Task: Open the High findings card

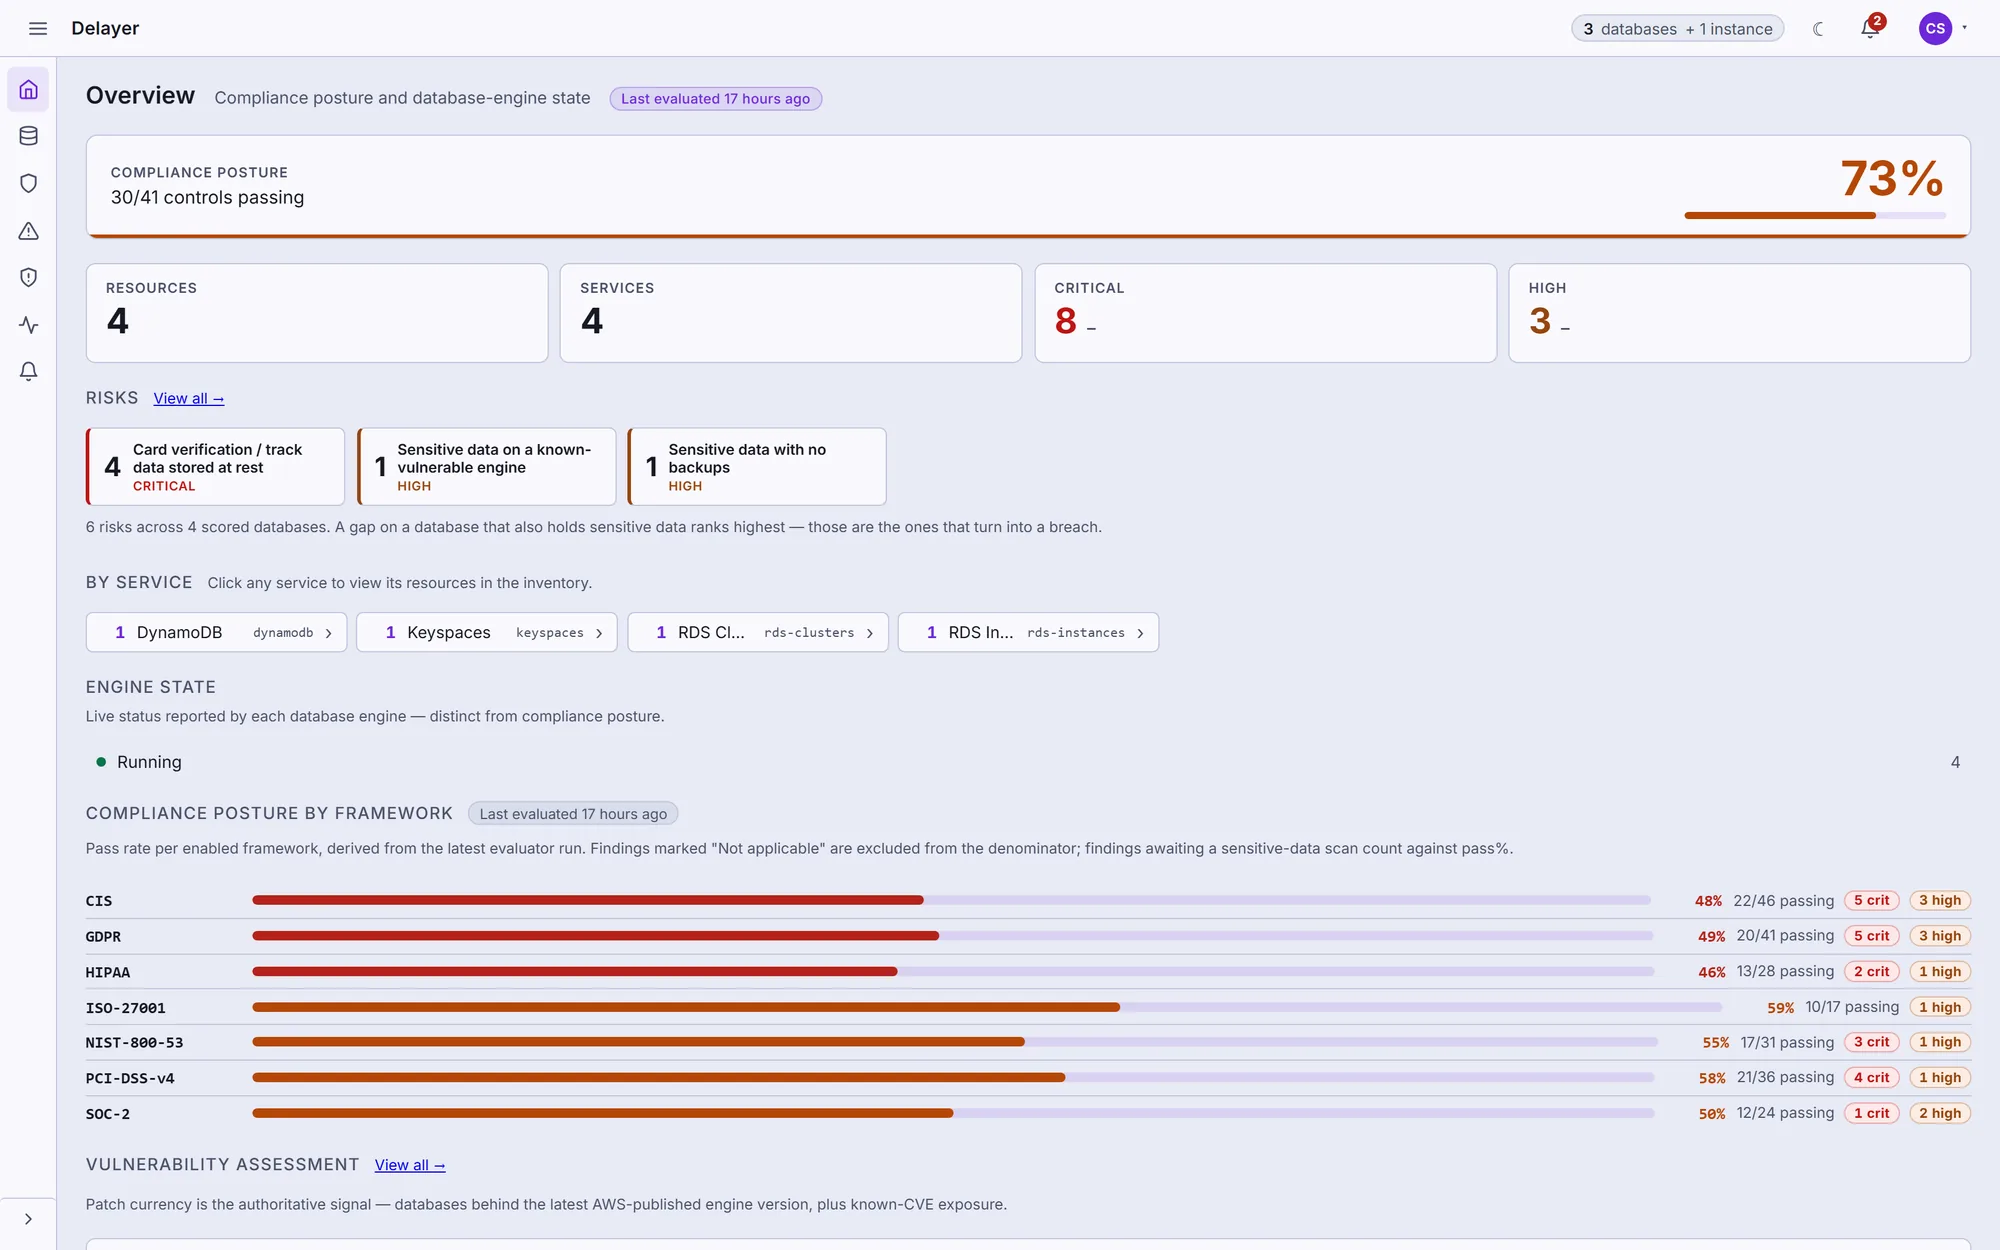Action: point(1739,313)
